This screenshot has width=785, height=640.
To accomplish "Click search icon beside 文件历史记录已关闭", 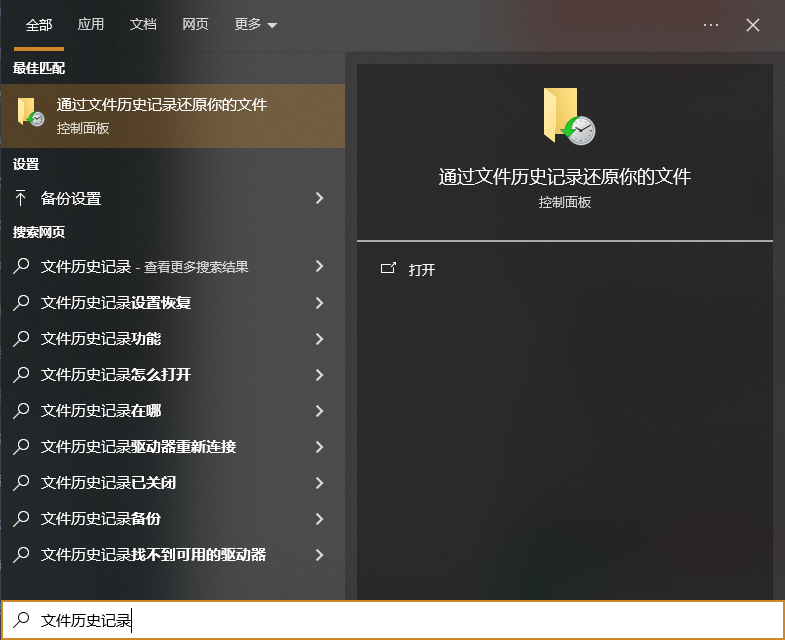I will click(21, 482).
